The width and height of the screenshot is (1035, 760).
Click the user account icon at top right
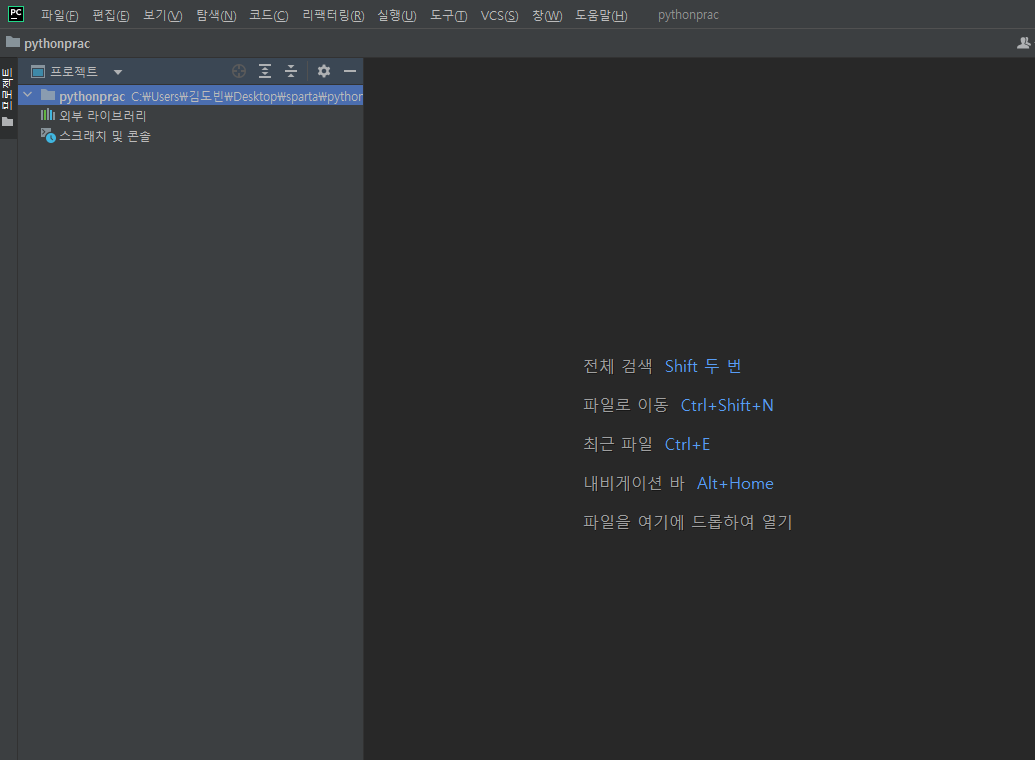coord(1023,43)
